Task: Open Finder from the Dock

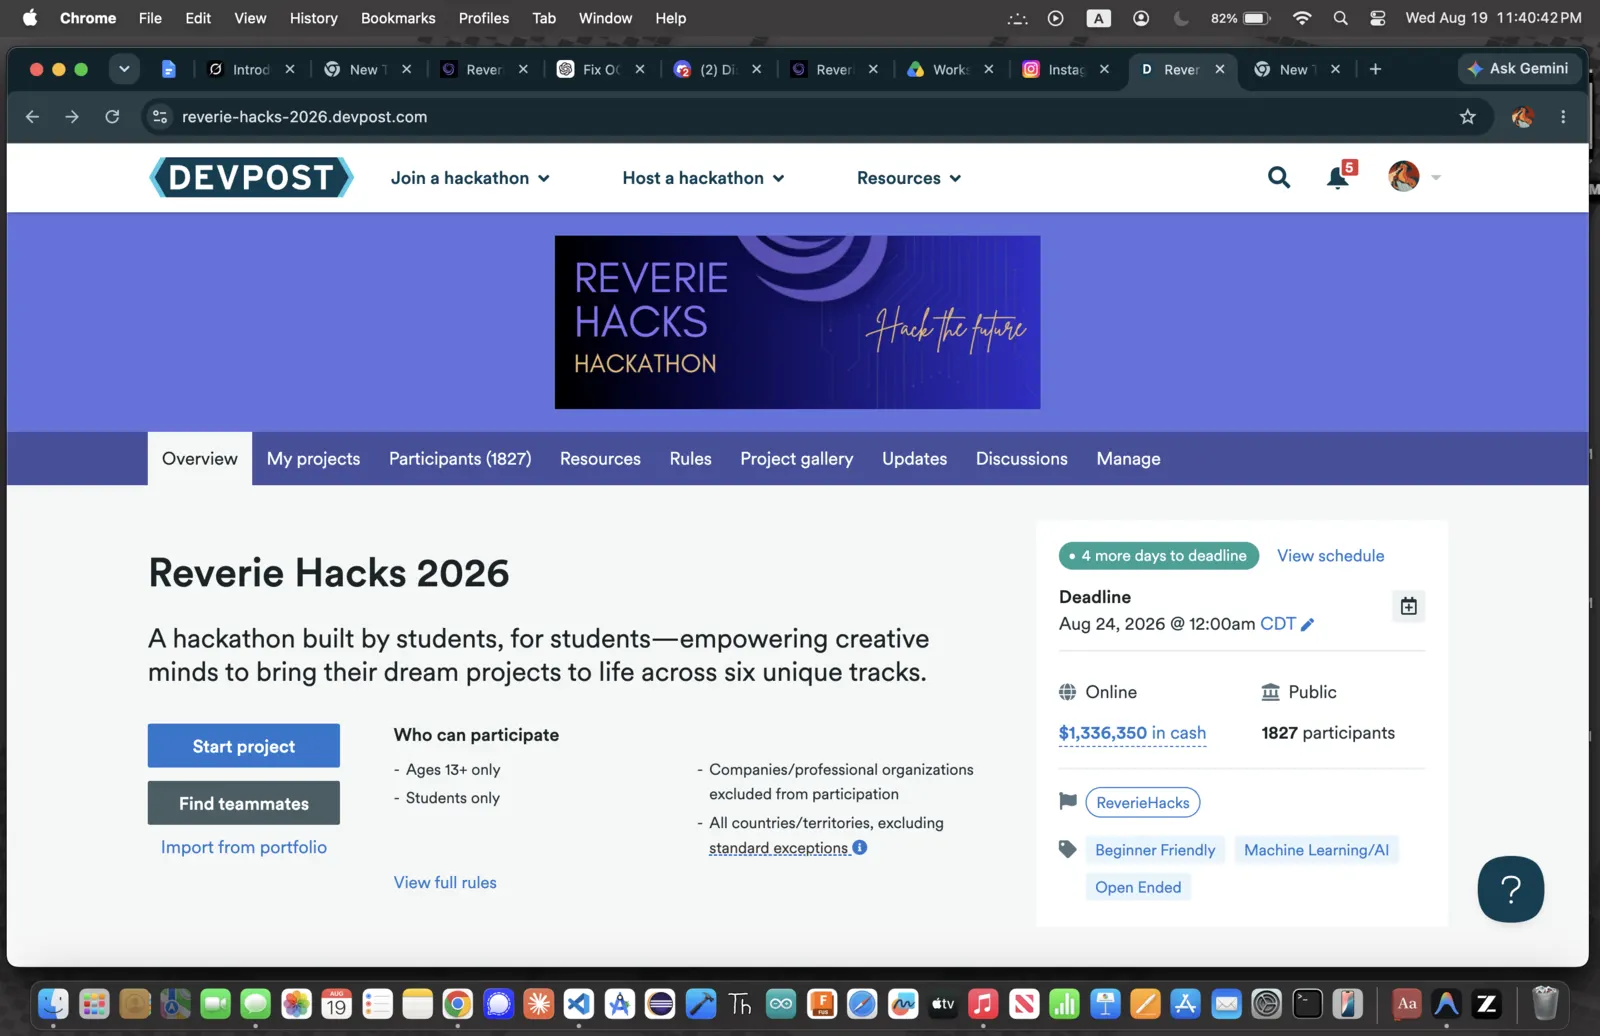Action: pos(53,1003)
